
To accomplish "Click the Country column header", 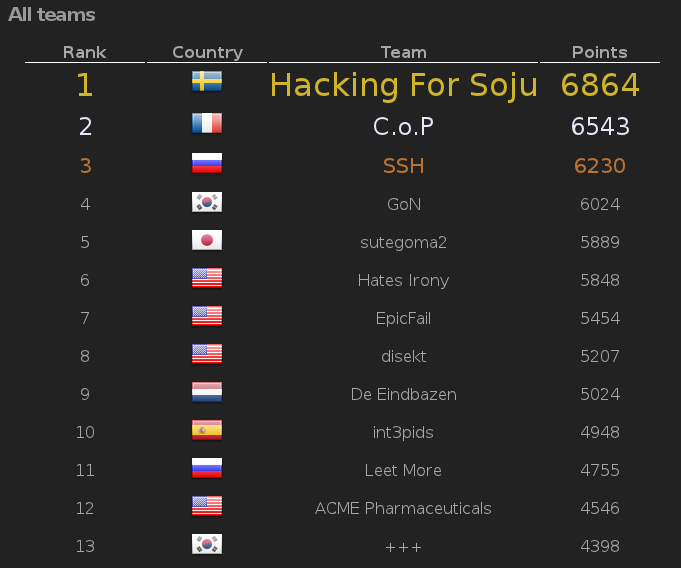I will 207,53.
